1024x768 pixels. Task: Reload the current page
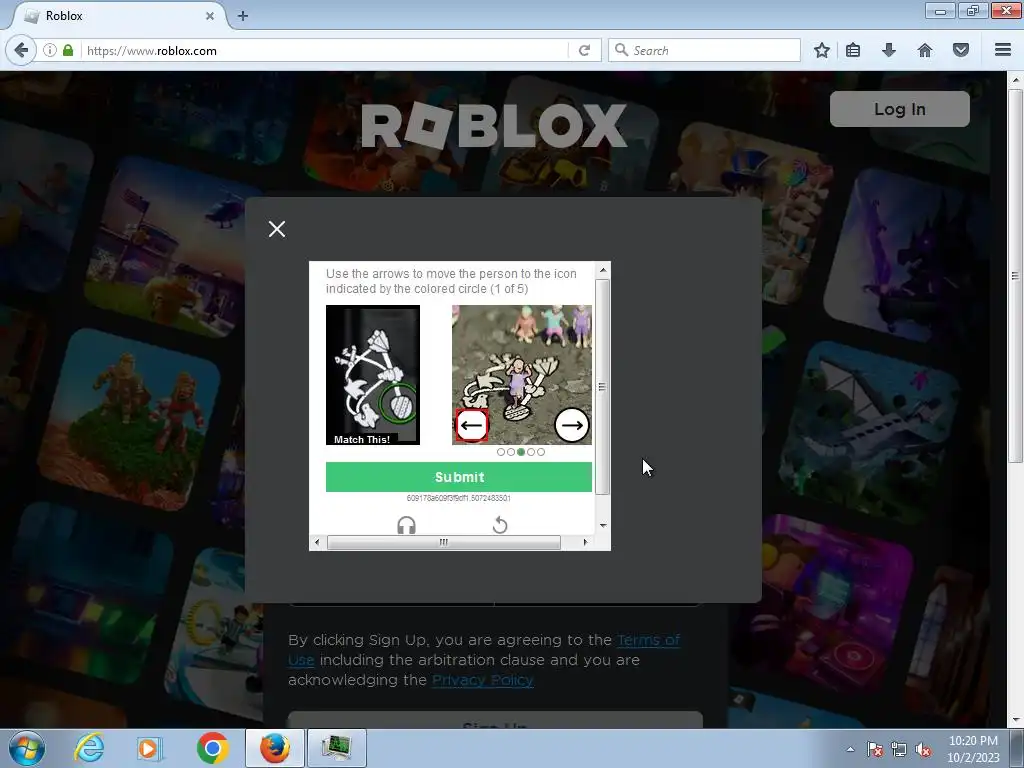pos(584,50)
